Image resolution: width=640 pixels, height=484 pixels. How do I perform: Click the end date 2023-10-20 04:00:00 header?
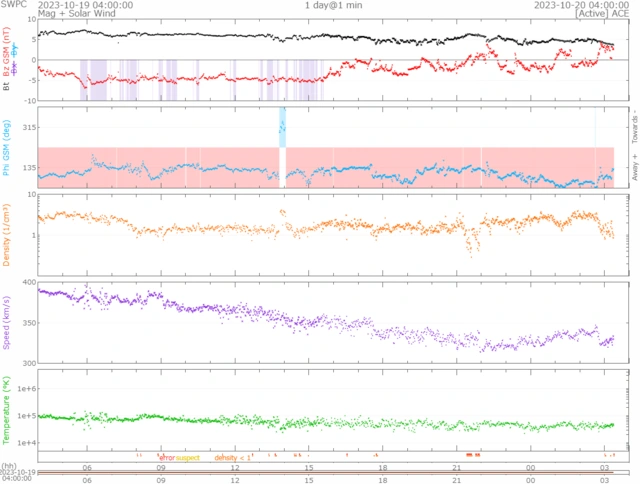click(x=575, y=5)
